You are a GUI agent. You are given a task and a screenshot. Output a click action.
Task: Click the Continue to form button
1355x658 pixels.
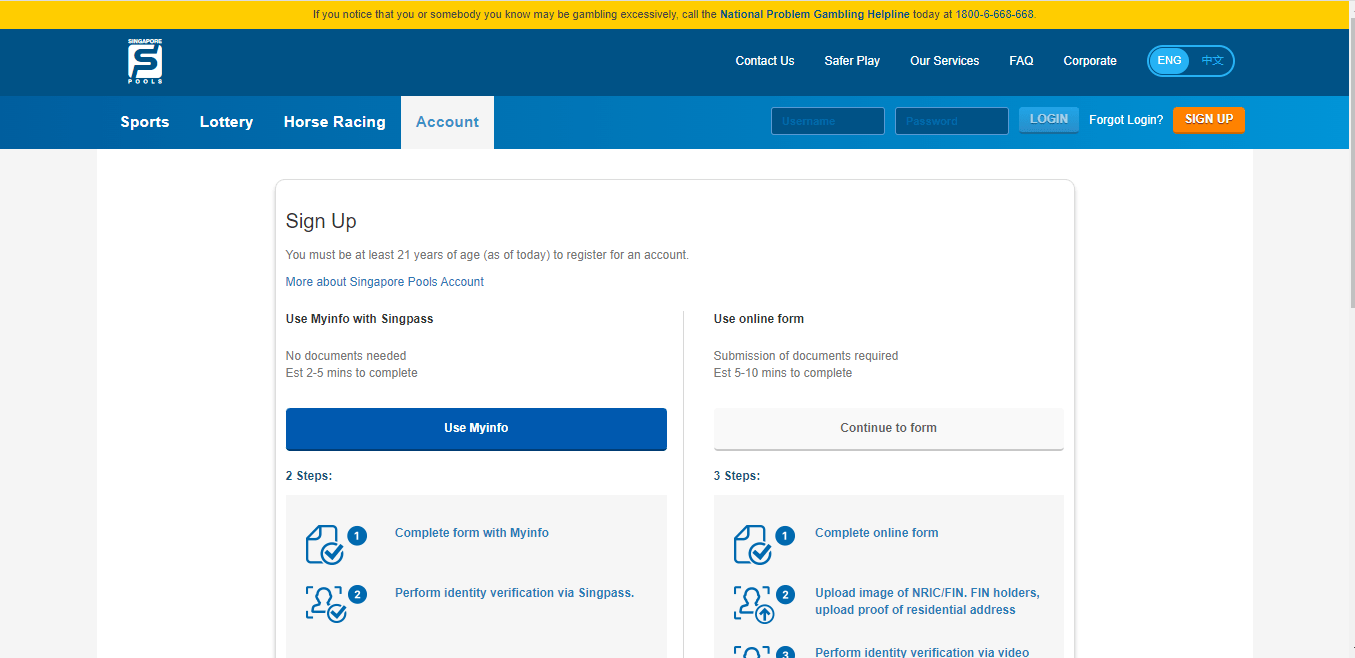888,429
